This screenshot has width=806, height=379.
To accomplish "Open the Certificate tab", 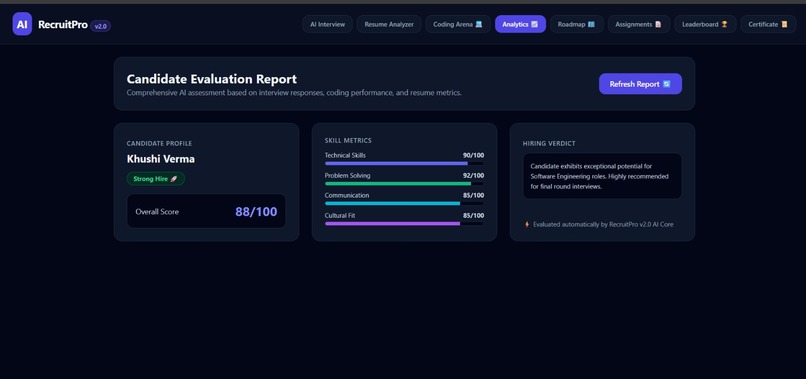I will [x=768, y=24].
